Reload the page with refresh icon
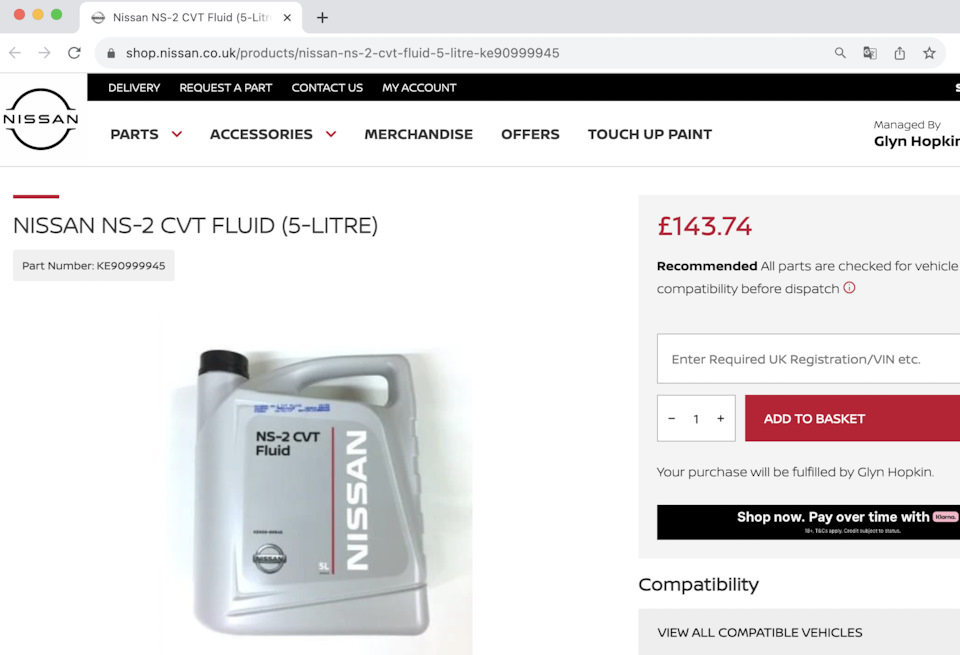 (74, 53)
